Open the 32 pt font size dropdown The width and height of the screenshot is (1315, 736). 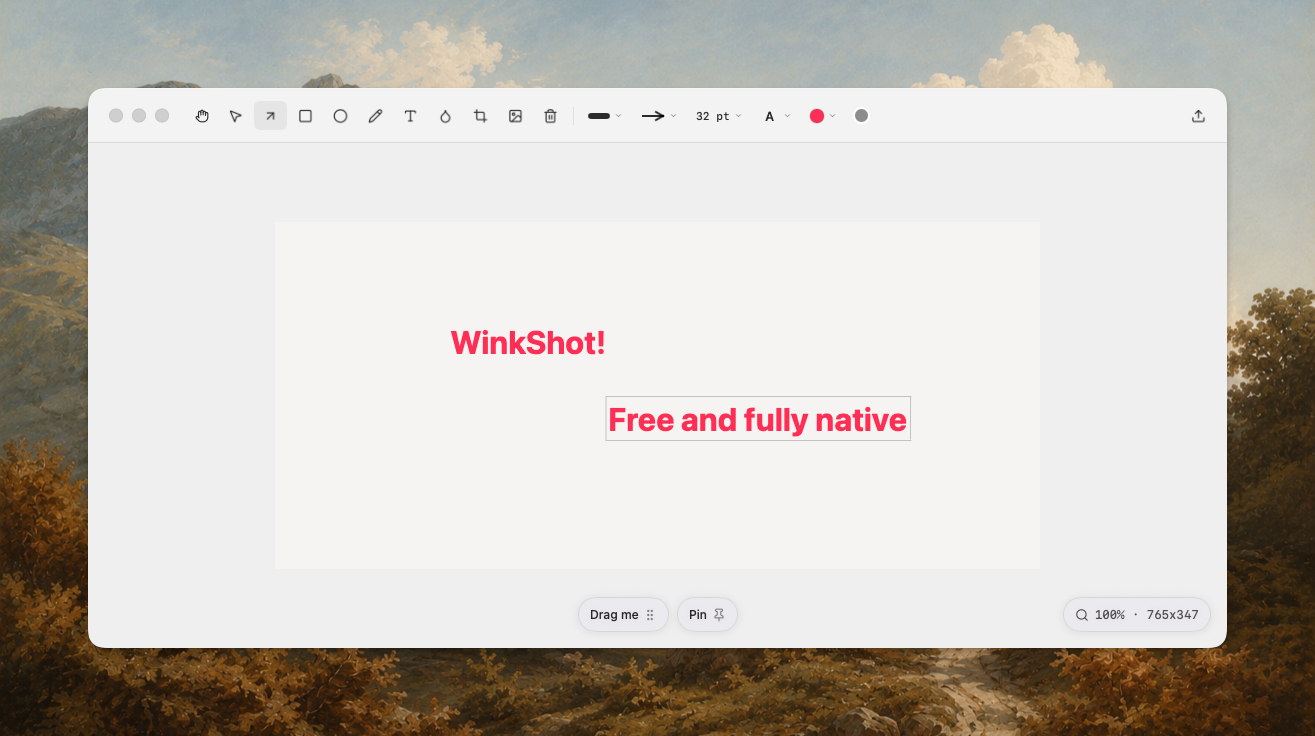(719, 116)
